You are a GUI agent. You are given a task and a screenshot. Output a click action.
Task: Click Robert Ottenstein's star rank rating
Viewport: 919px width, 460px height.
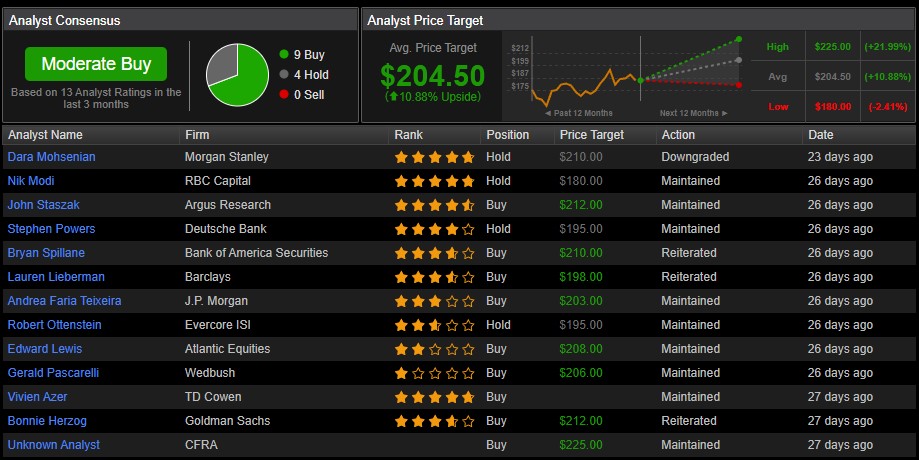[434, 325]
